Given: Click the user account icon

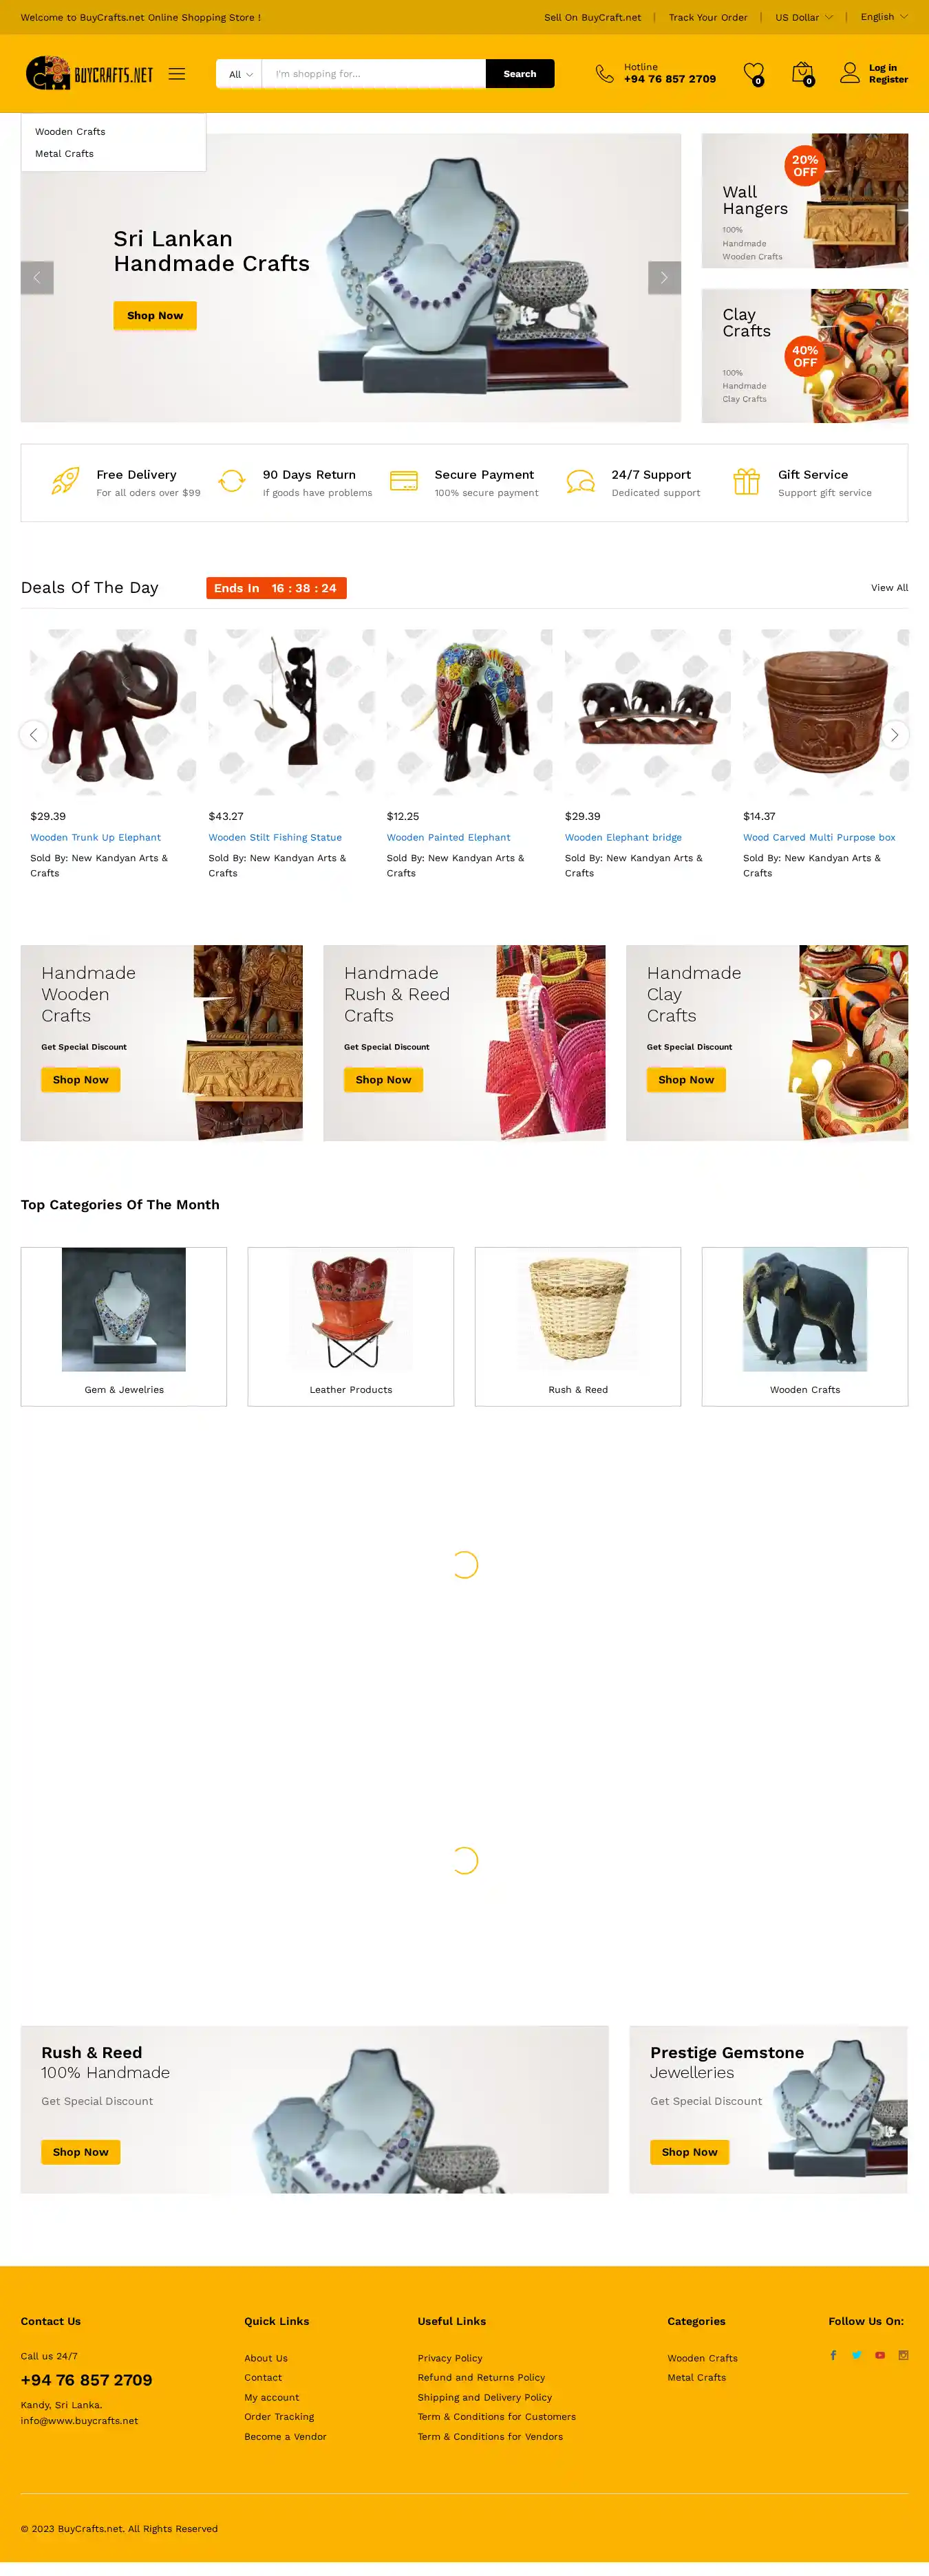Looking at the screenshot, I should pos(849,73).
